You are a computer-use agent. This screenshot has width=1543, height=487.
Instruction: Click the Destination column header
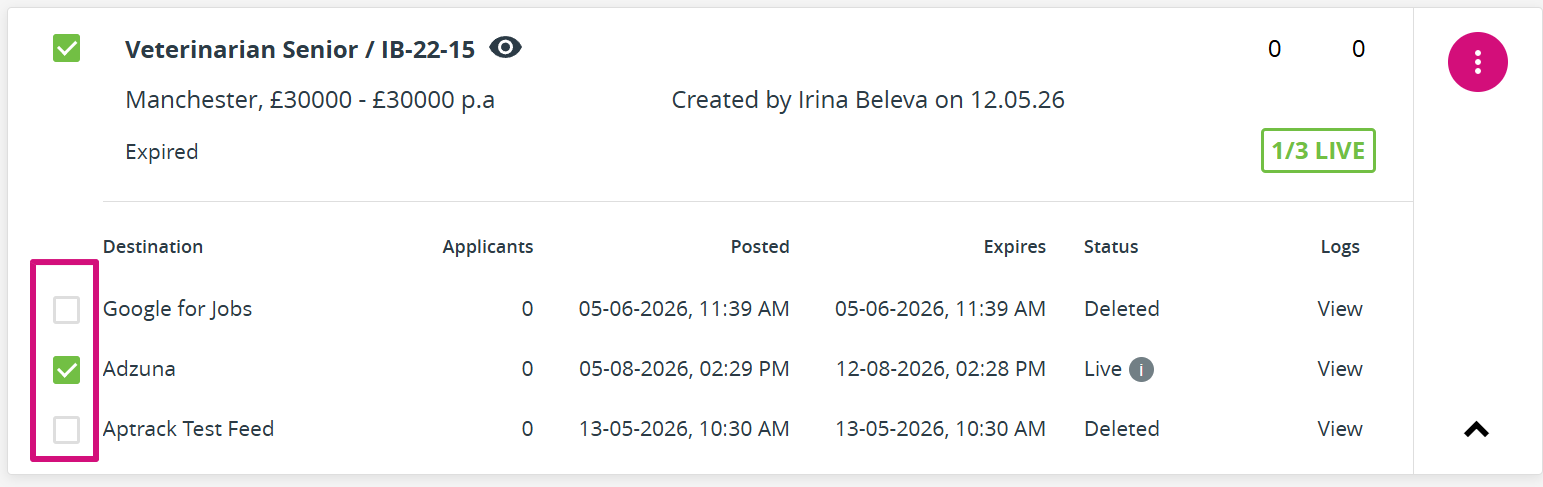(x=153, y=247)
